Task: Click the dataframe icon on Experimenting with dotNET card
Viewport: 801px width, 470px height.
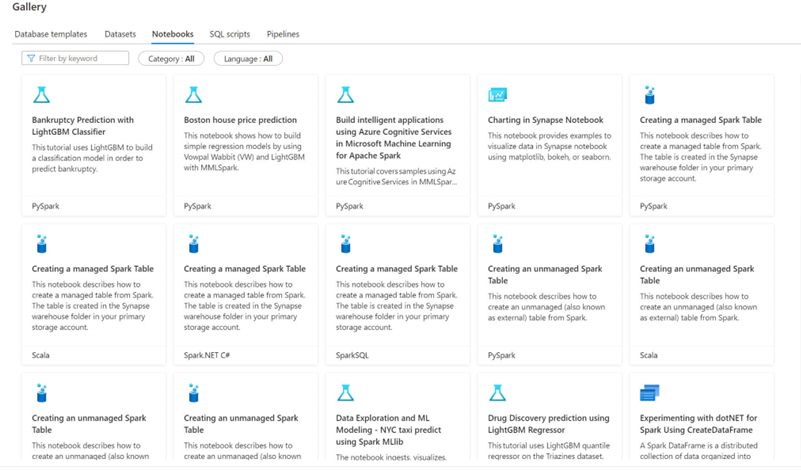Action: point(650,393)
